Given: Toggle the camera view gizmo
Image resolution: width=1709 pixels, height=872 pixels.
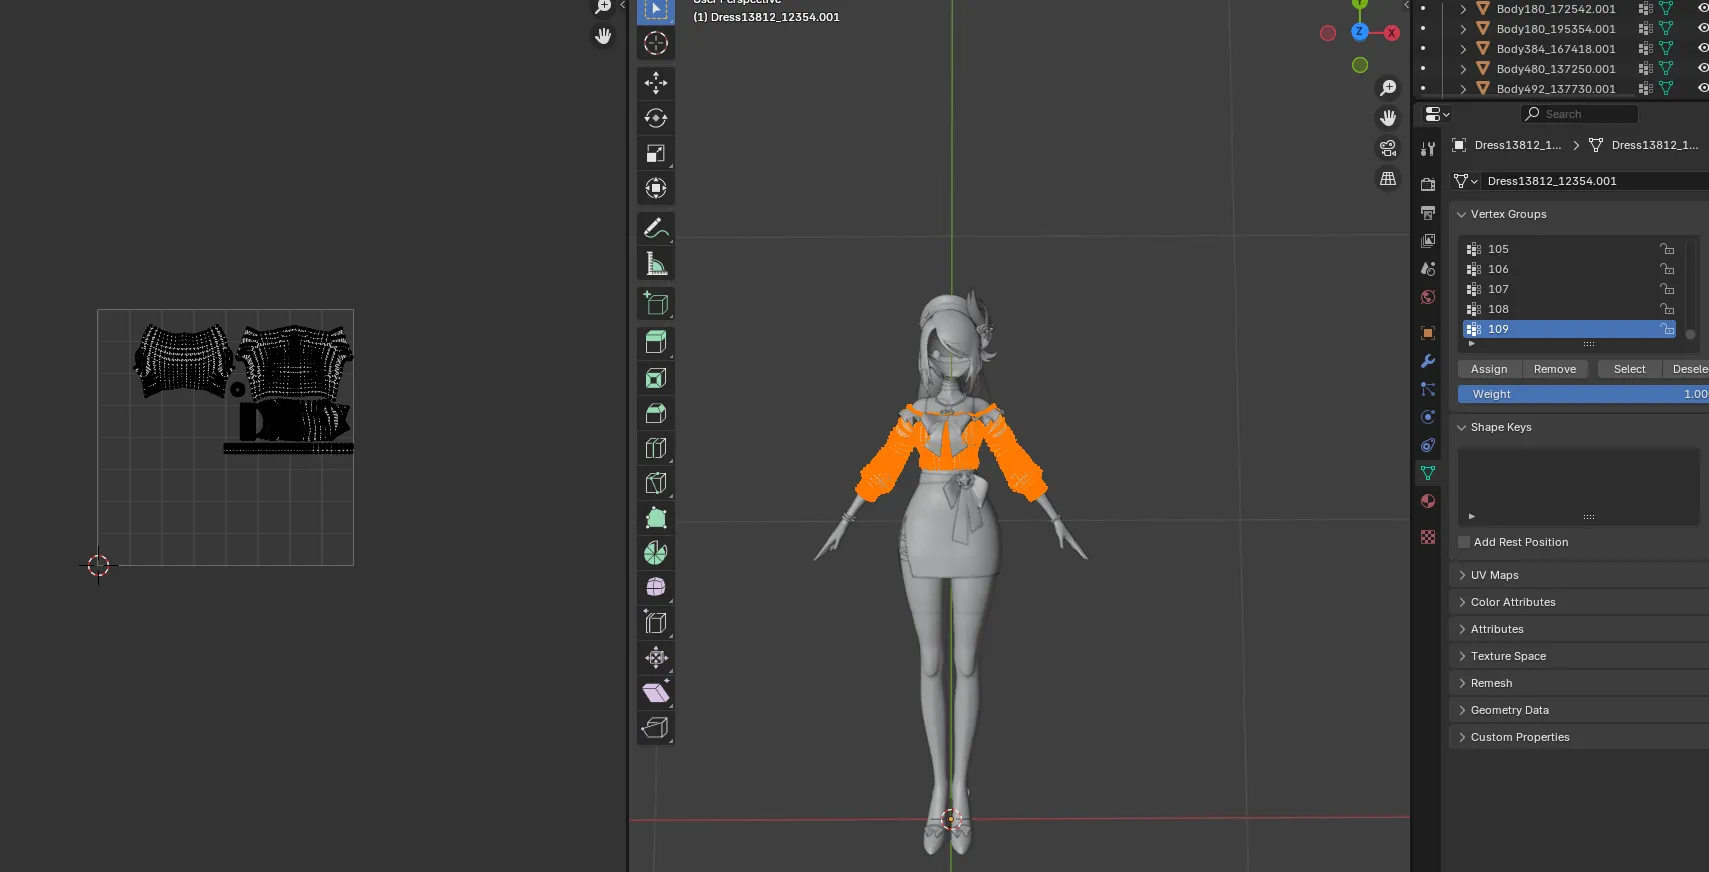Looking at the screenshot, I should tap(1388, 148).
